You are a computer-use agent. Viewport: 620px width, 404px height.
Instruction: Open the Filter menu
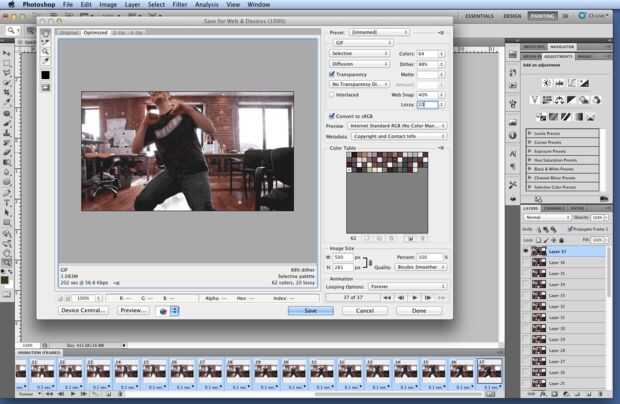(x=180, y=5)
